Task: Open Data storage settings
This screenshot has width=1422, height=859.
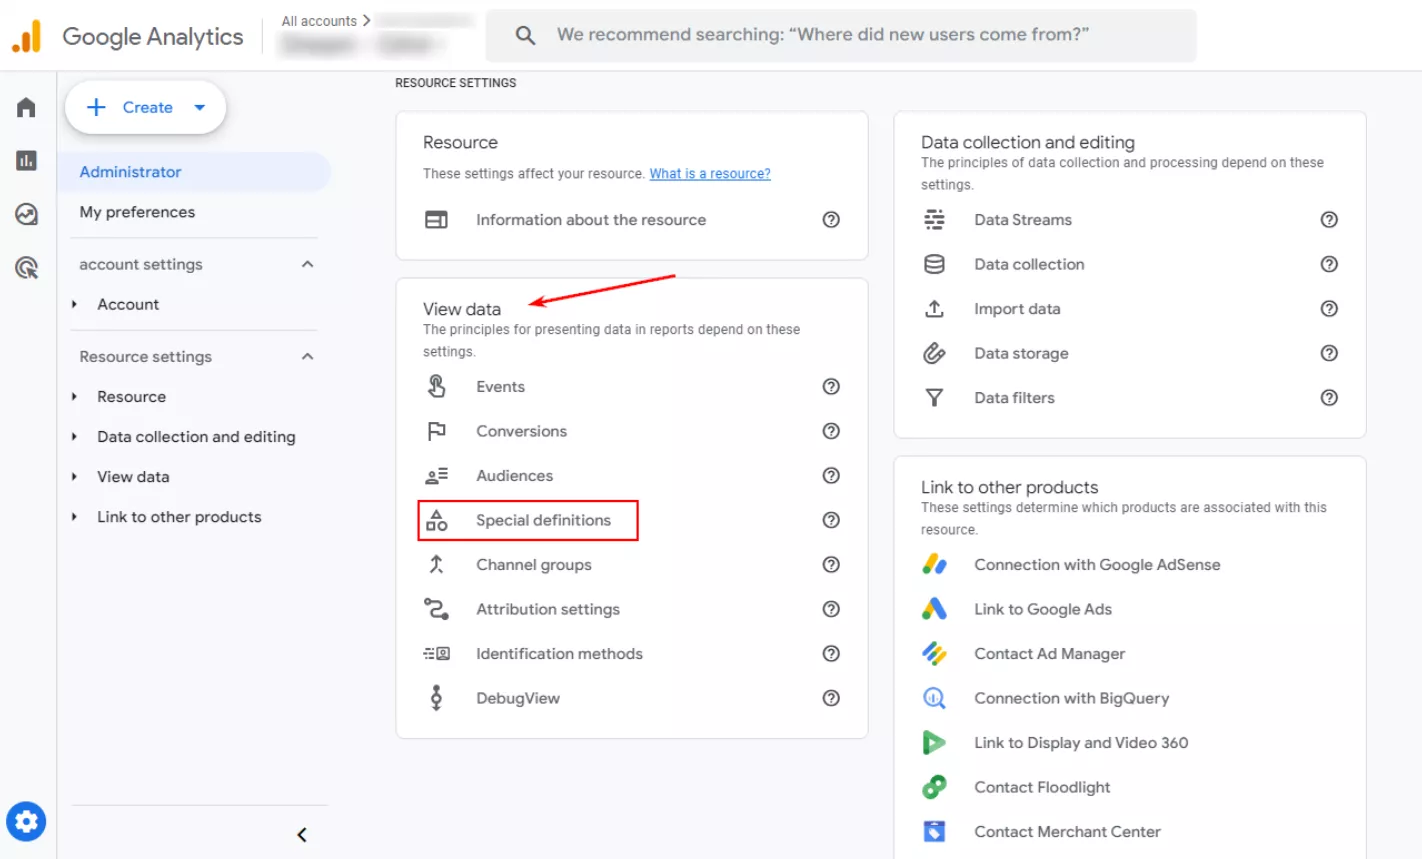Action: tap(1021, 353)
